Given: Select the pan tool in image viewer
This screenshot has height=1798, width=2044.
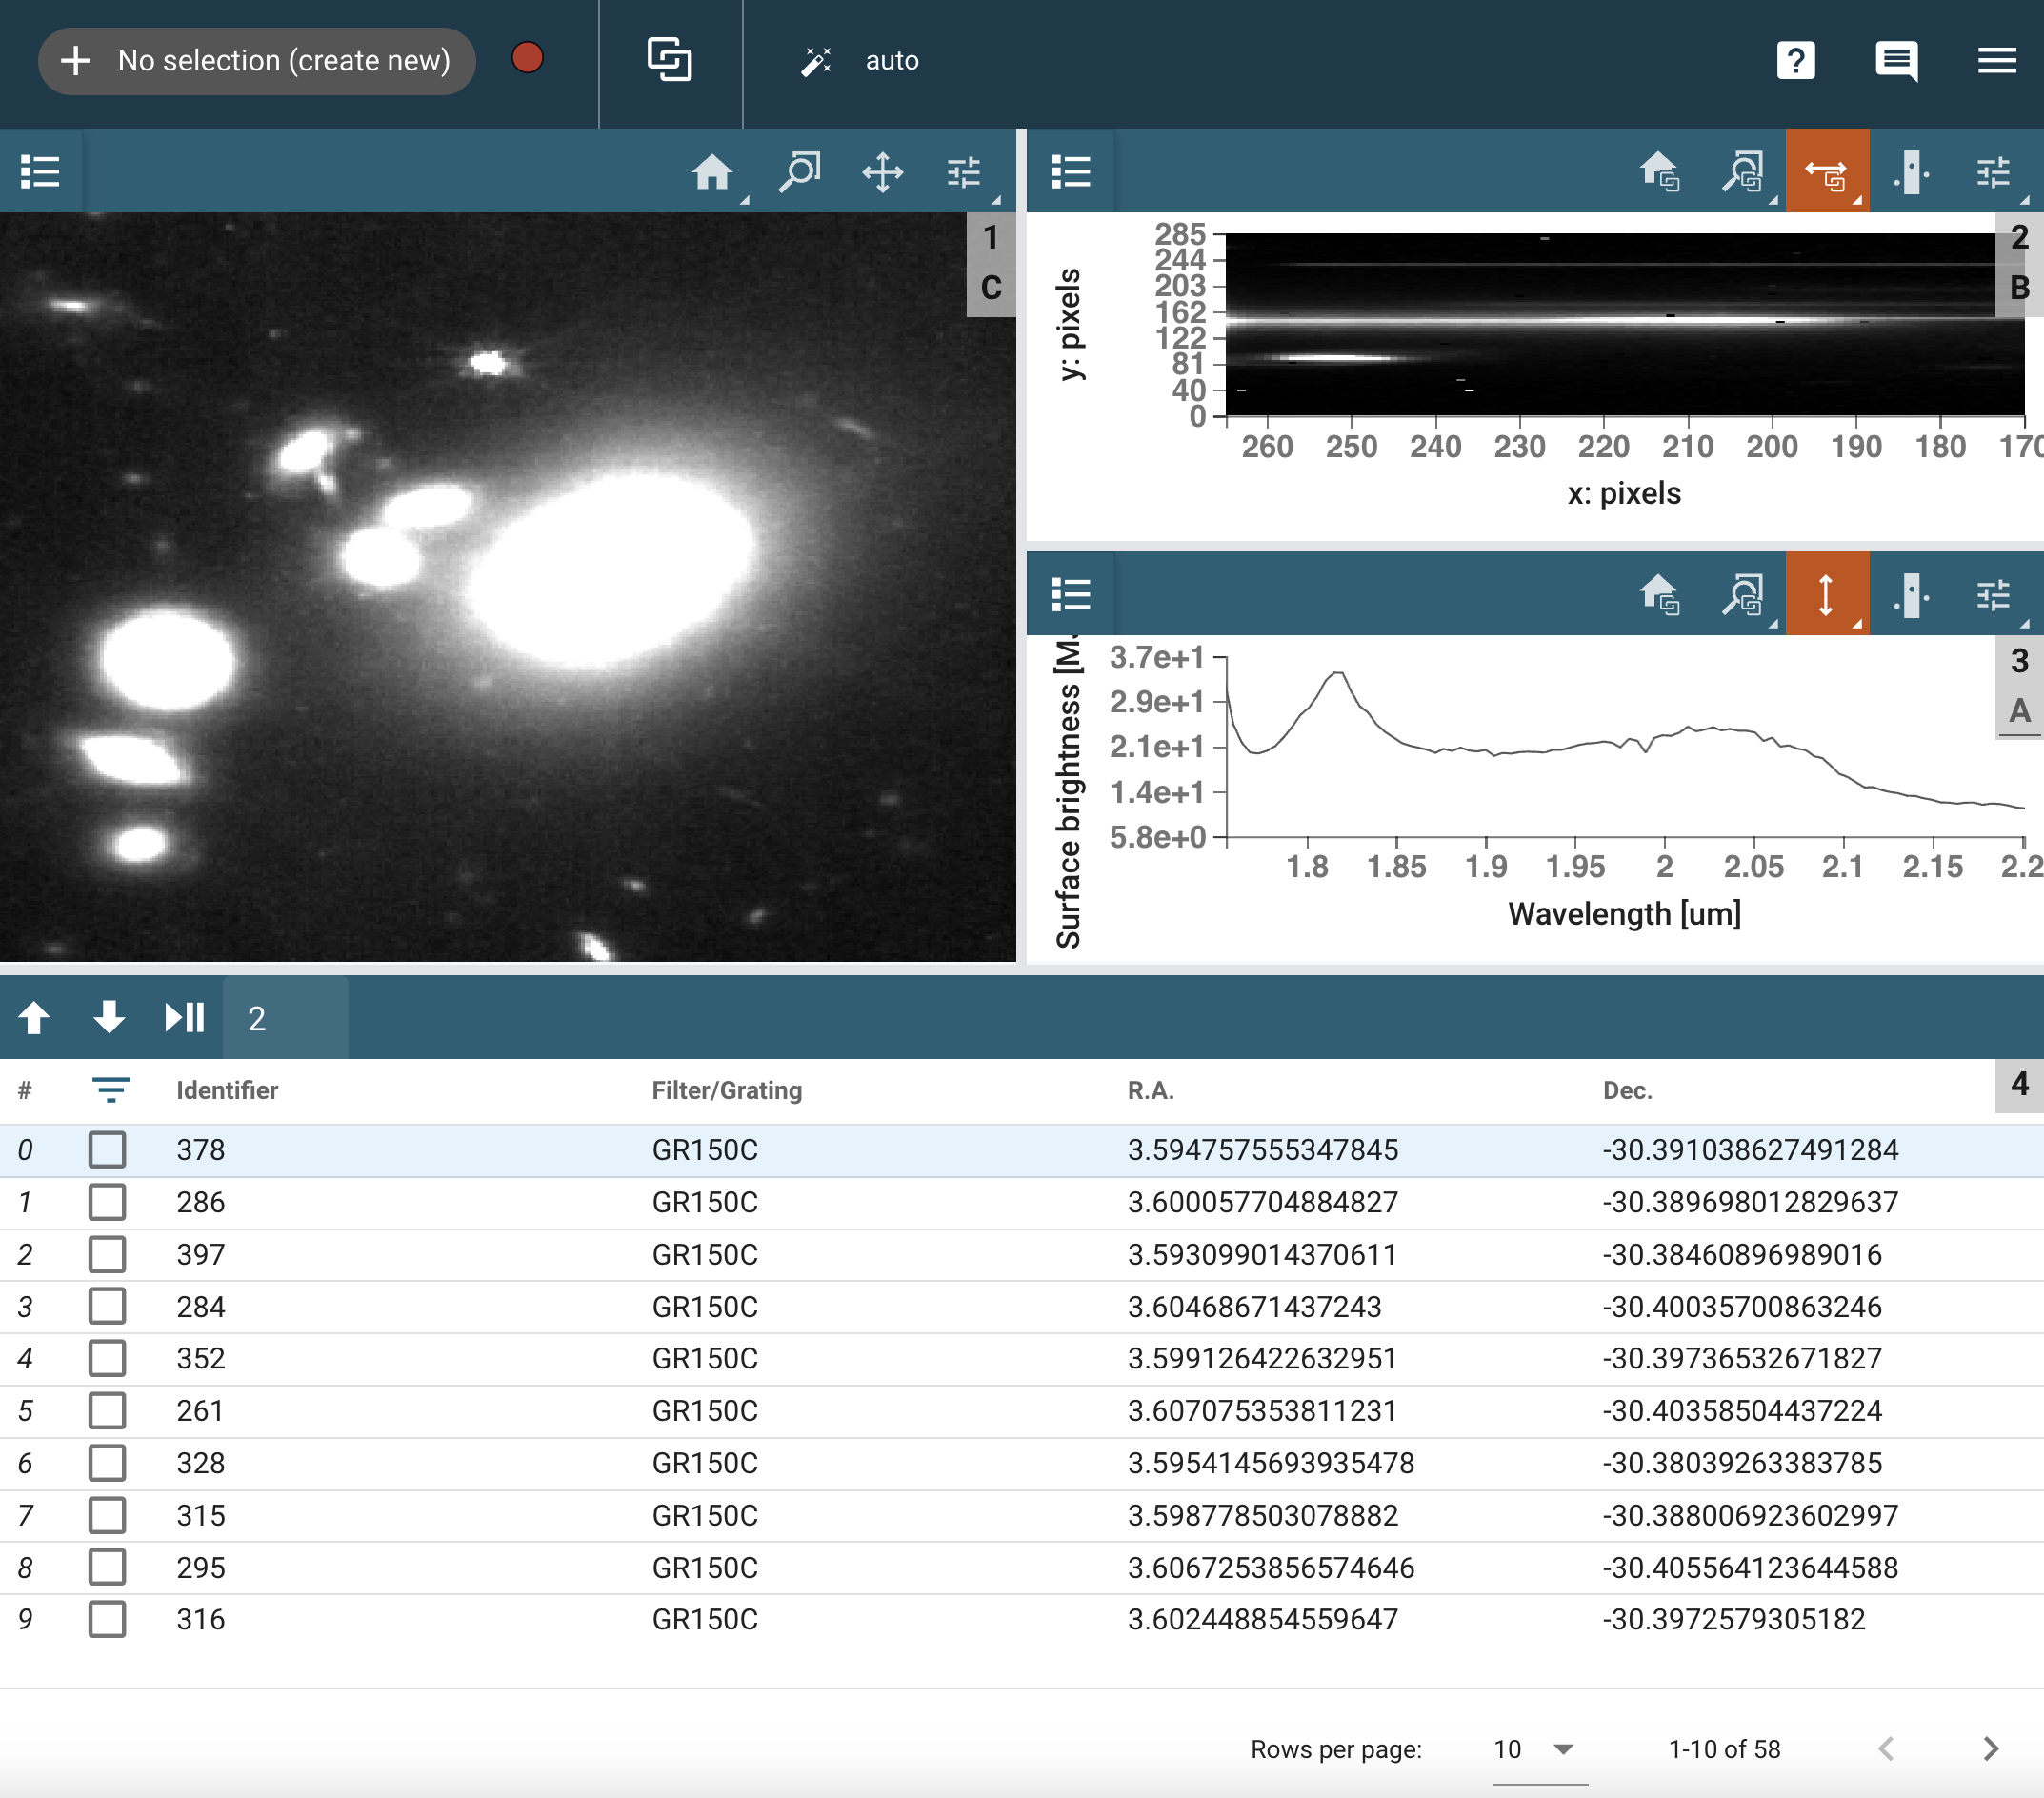Looking at the screenshot, I should (882, 172).
